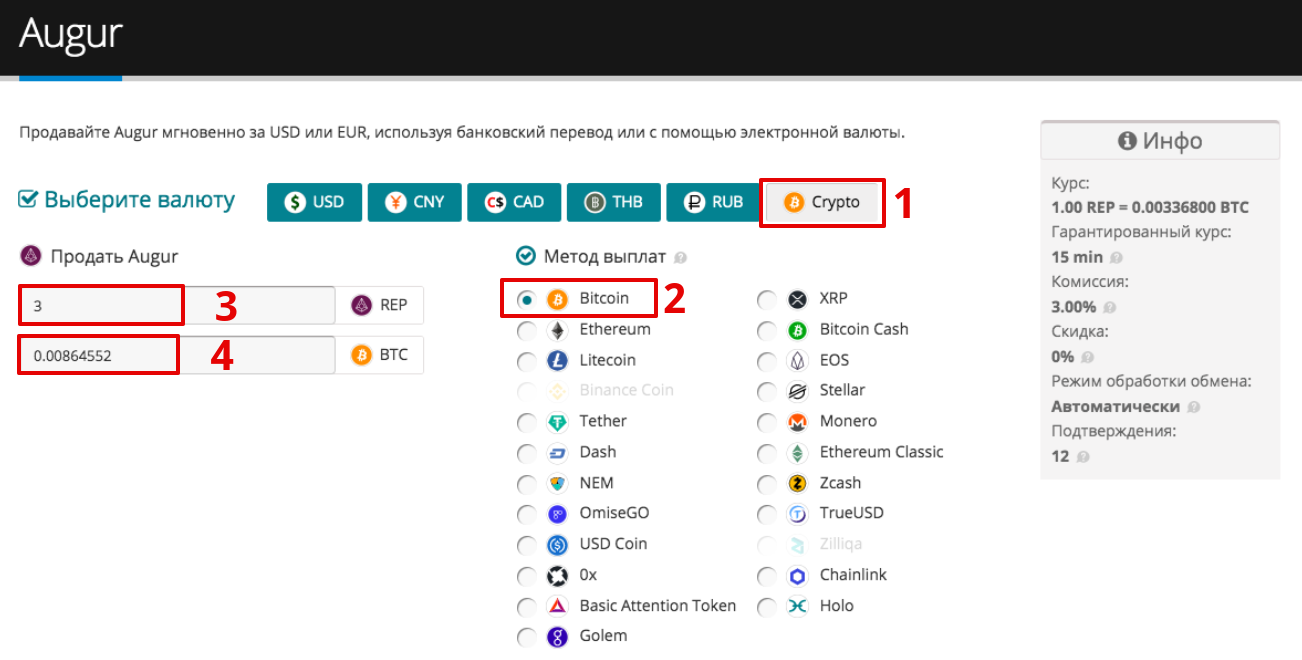The height and width of the screenshot is (660, 1302).
Task: Click the USD Coin logo icon
Action: (x=557, y=545)
